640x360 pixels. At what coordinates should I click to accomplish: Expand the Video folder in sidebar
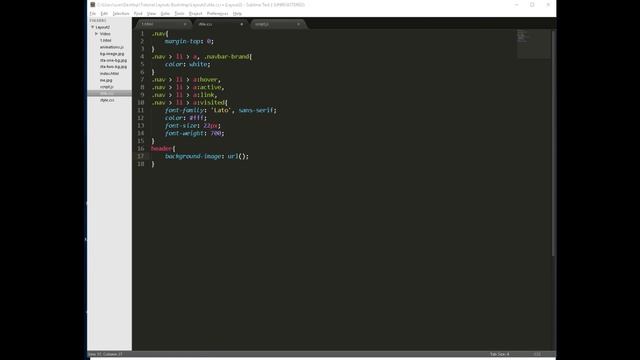[97, 33]
